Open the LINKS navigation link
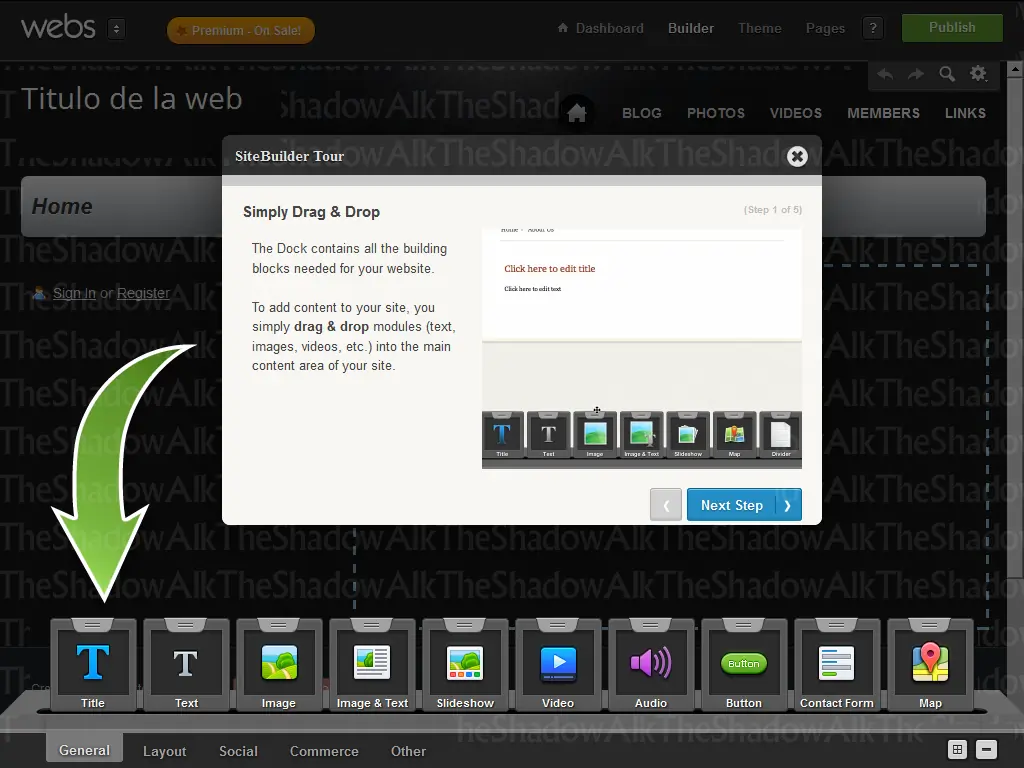Screen dimensions: 1024x768 (965, 113)
